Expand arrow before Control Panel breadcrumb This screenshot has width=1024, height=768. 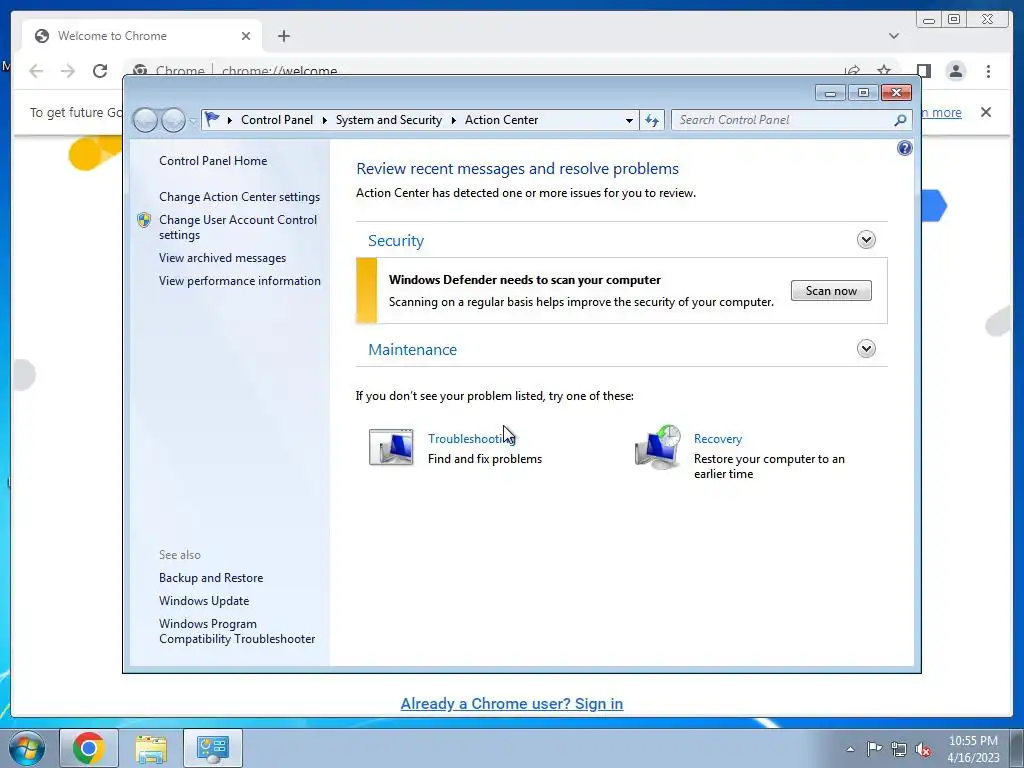point(230,120)
